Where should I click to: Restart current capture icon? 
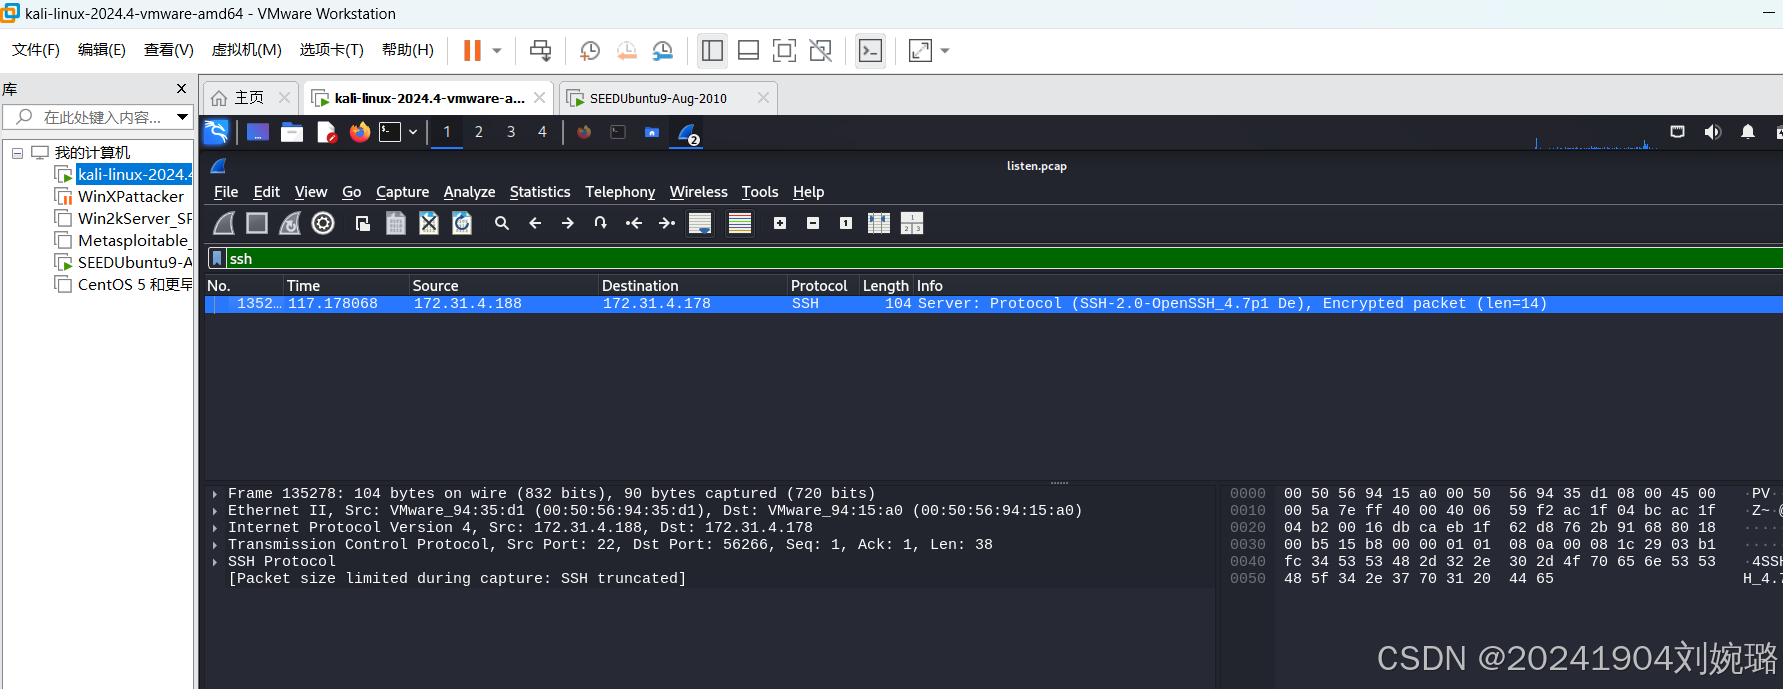[x=290, y=223]
